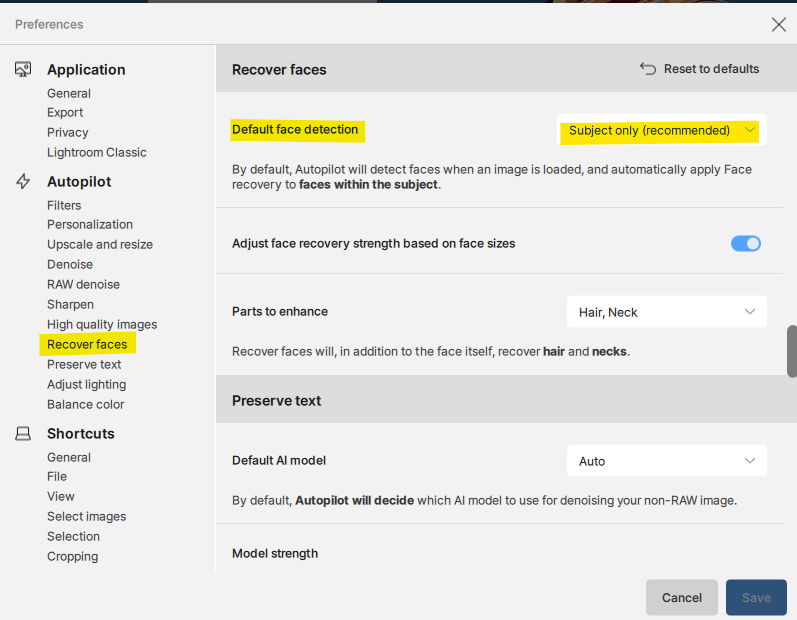The image size is (797, 620).
Task: Open the Default AI model dropdown
Action: coord(666,461)
